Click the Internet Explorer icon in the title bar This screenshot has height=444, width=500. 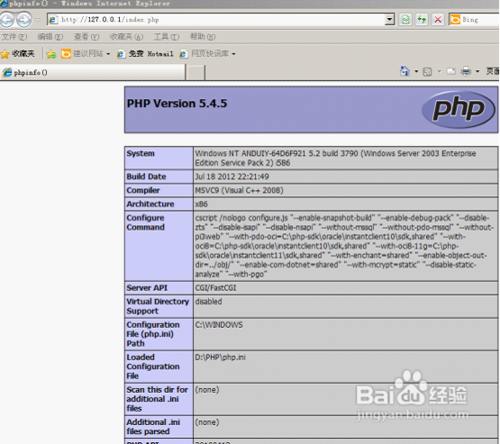4,4
